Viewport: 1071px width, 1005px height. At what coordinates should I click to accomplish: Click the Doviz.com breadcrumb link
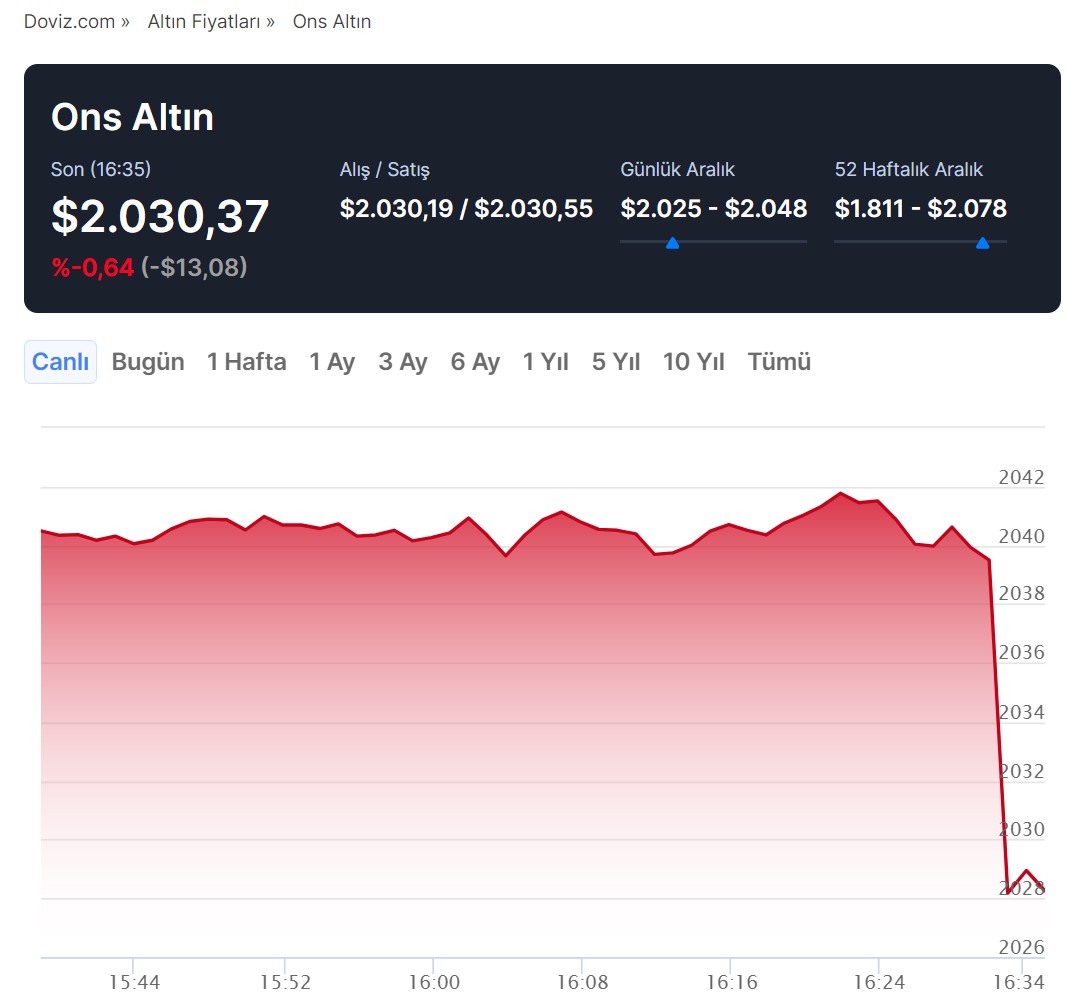click(69, 21)
